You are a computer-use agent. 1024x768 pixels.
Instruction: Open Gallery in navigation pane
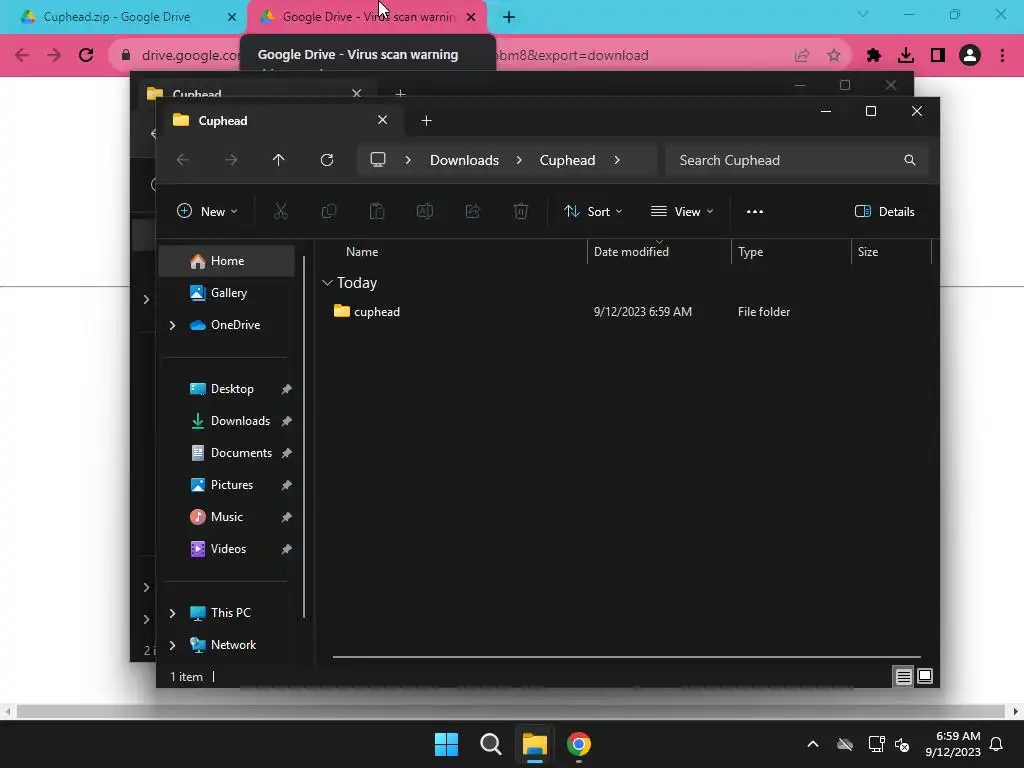point(227,293)
